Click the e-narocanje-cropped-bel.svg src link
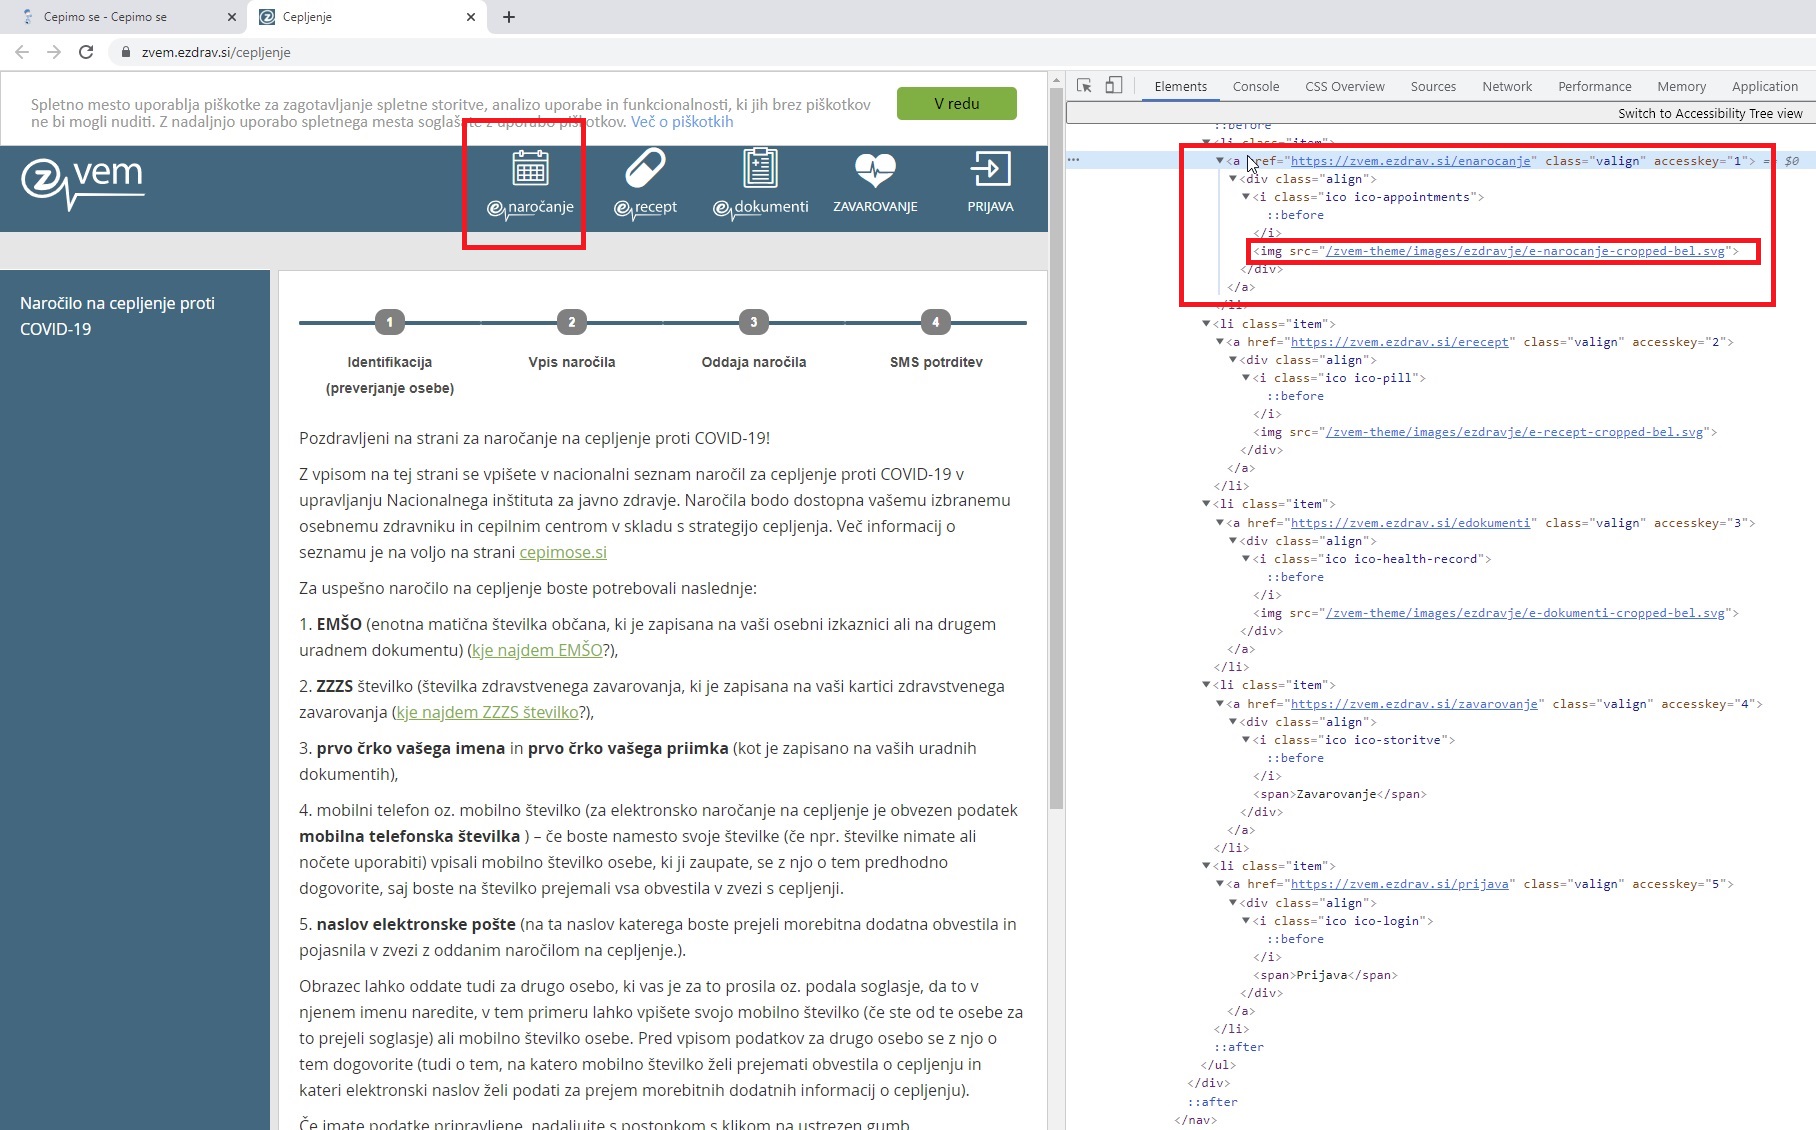1816x1130 pixels. point(1525,251)
